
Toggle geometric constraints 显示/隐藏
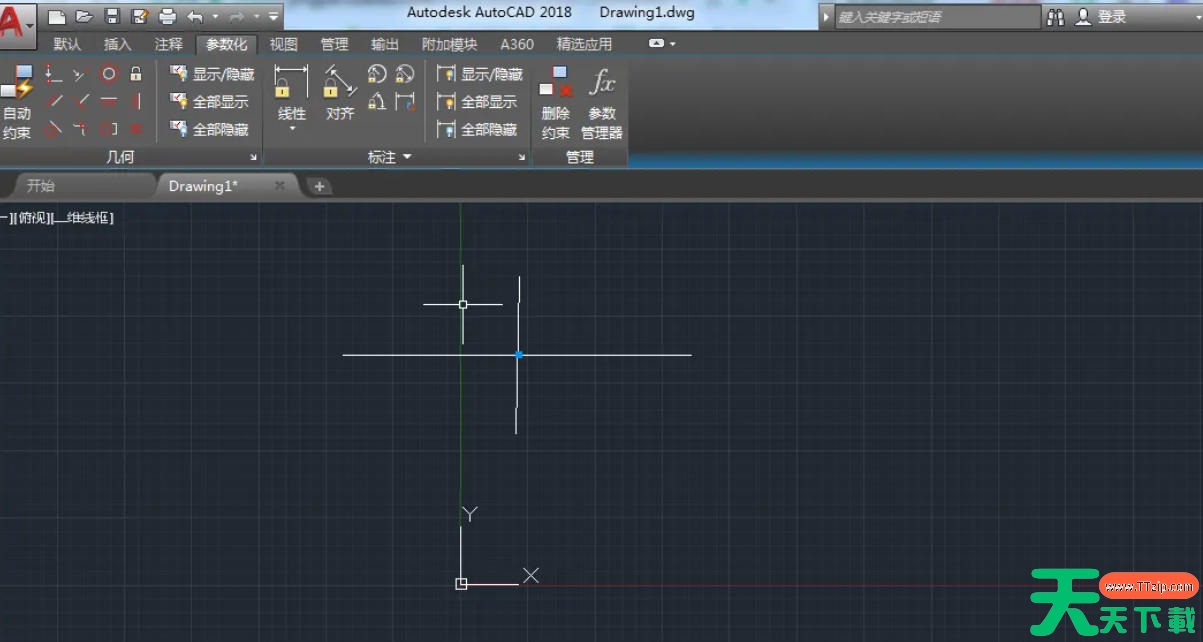click(x=212, y=74)
